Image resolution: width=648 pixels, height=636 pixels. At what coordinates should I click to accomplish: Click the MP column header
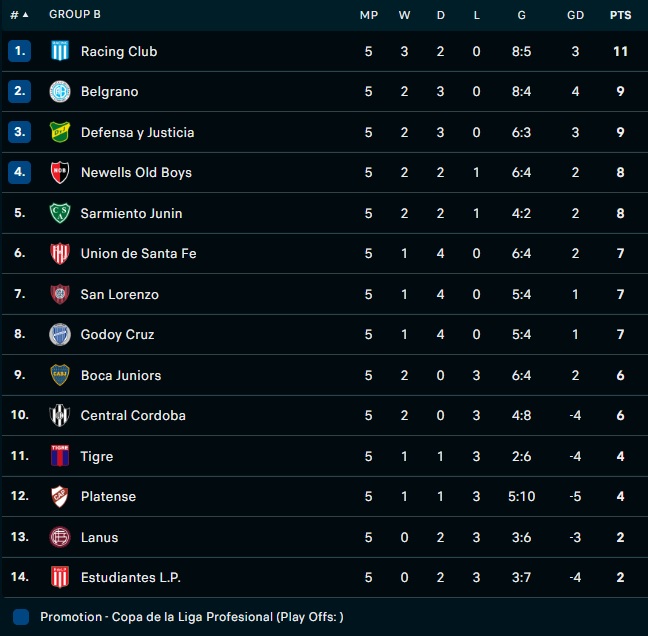[x=368, y=15]
